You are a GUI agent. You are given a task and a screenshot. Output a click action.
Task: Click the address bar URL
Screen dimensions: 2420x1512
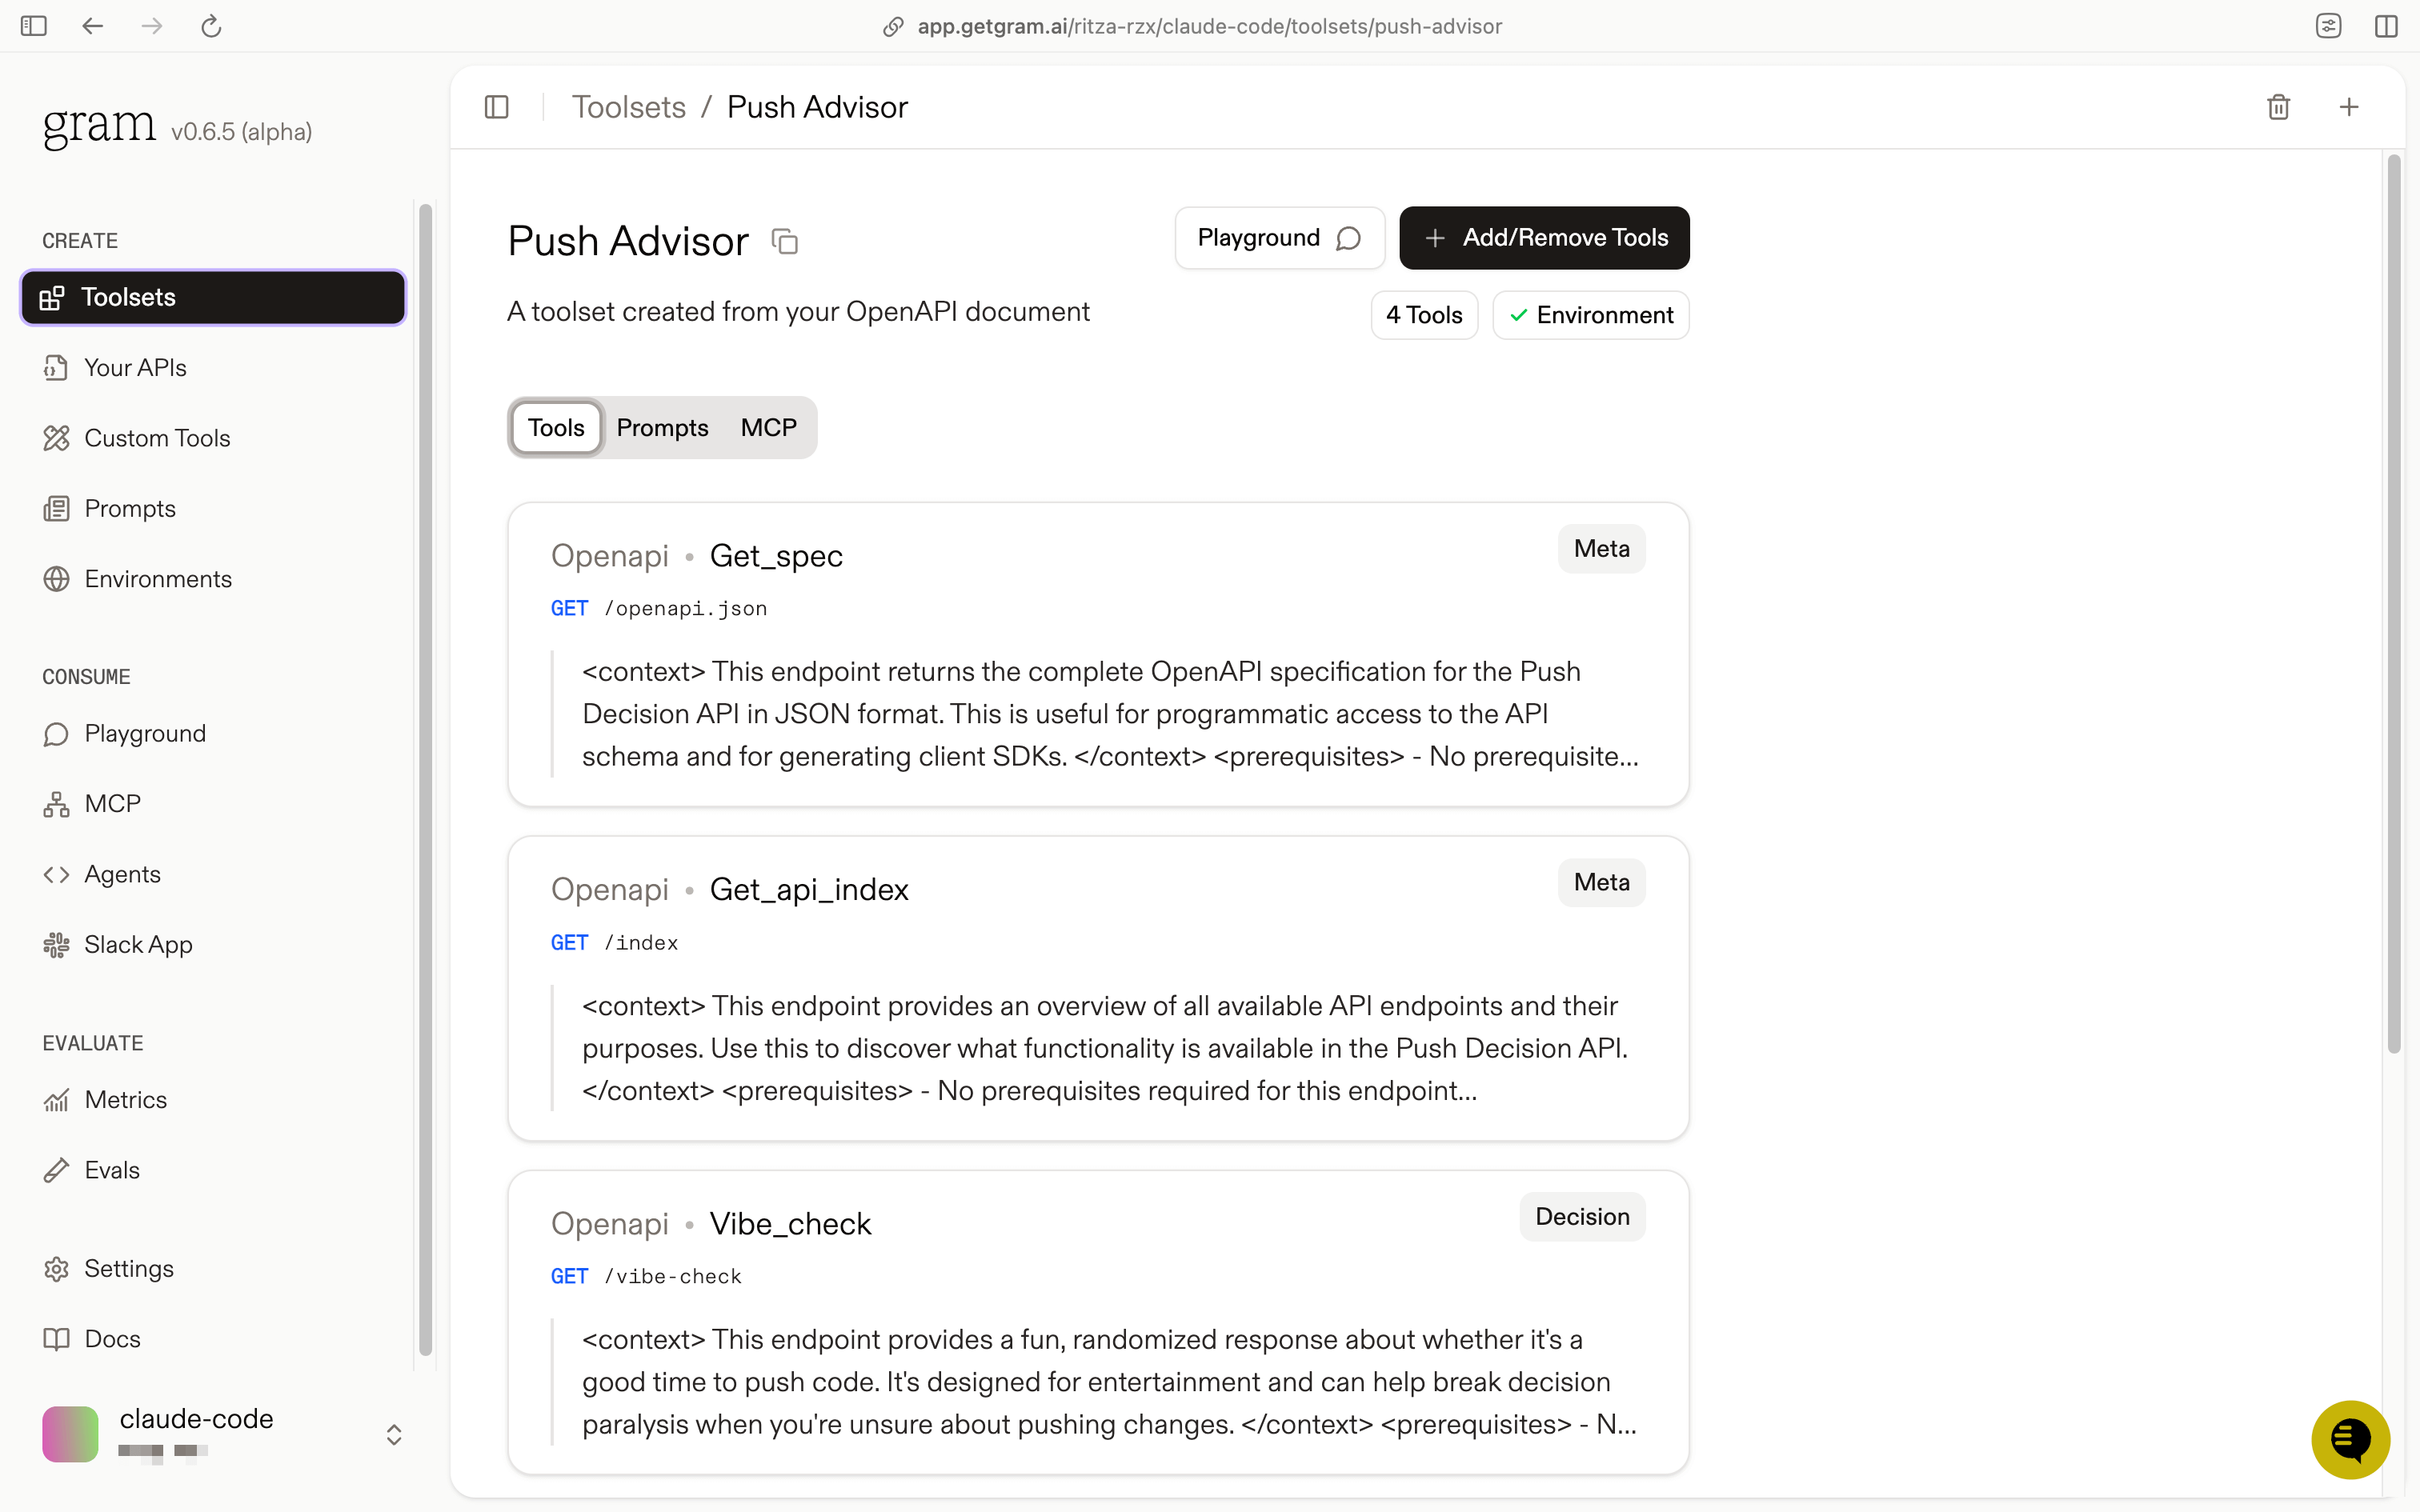tap(1209, 26)
